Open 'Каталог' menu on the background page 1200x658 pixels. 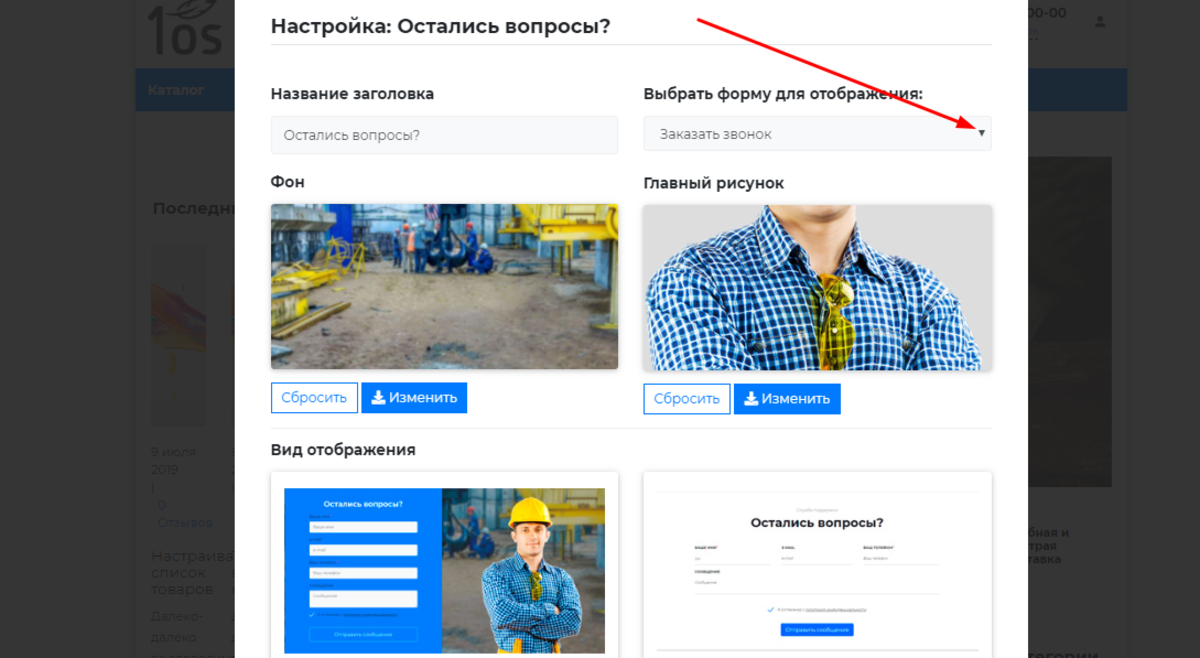176,90
